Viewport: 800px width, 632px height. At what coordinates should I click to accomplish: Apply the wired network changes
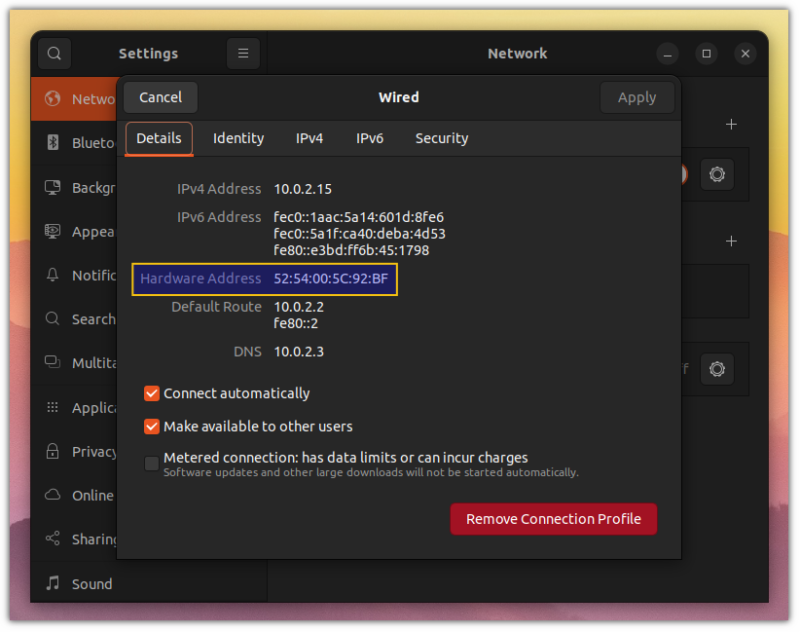[x=637, y=97]
